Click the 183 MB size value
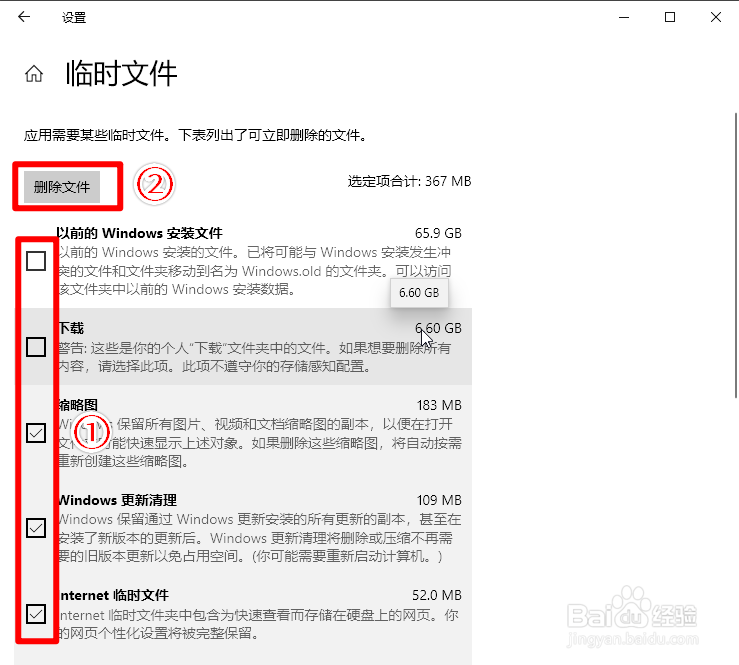 pos(439,405)
